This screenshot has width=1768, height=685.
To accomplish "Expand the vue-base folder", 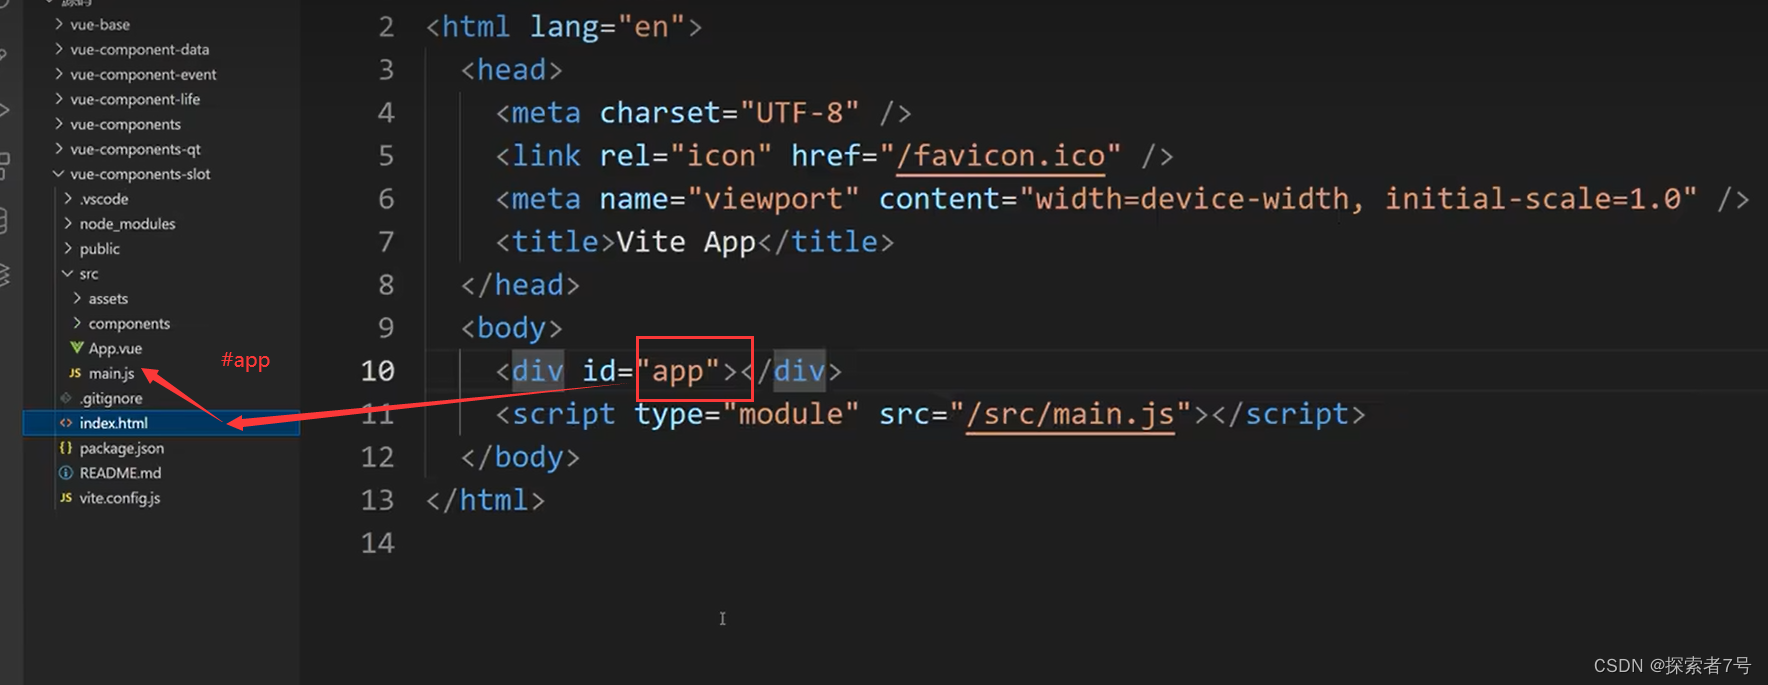I will click(100, 24).
